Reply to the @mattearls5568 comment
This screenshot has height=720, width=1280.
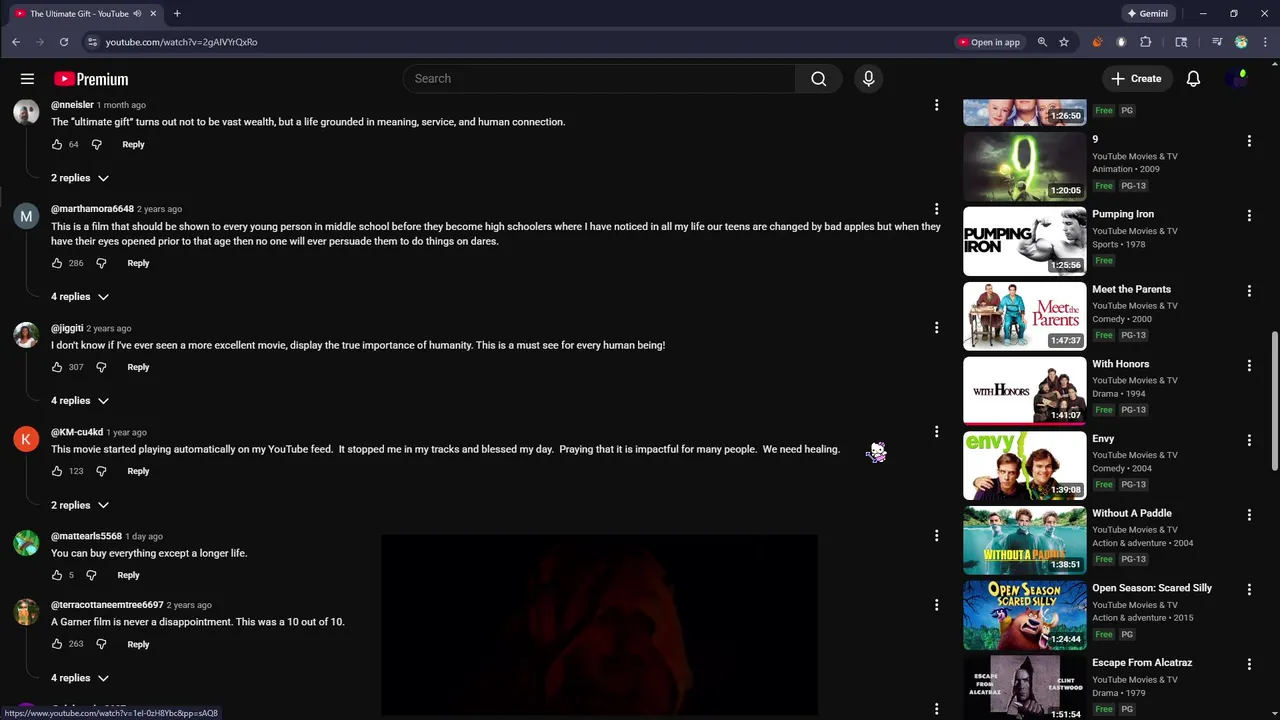pyautogui.click(x=128, y=575)
